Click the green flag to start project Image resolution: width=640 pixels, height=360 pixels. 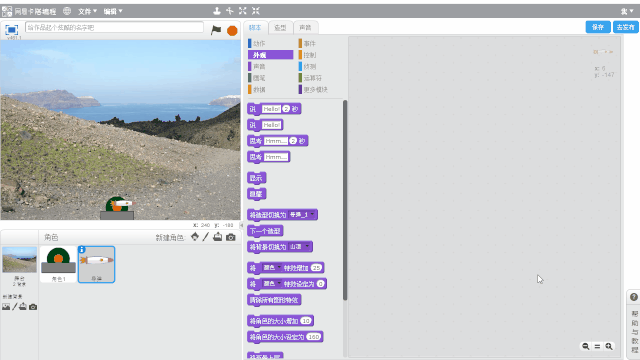(216, 30)
